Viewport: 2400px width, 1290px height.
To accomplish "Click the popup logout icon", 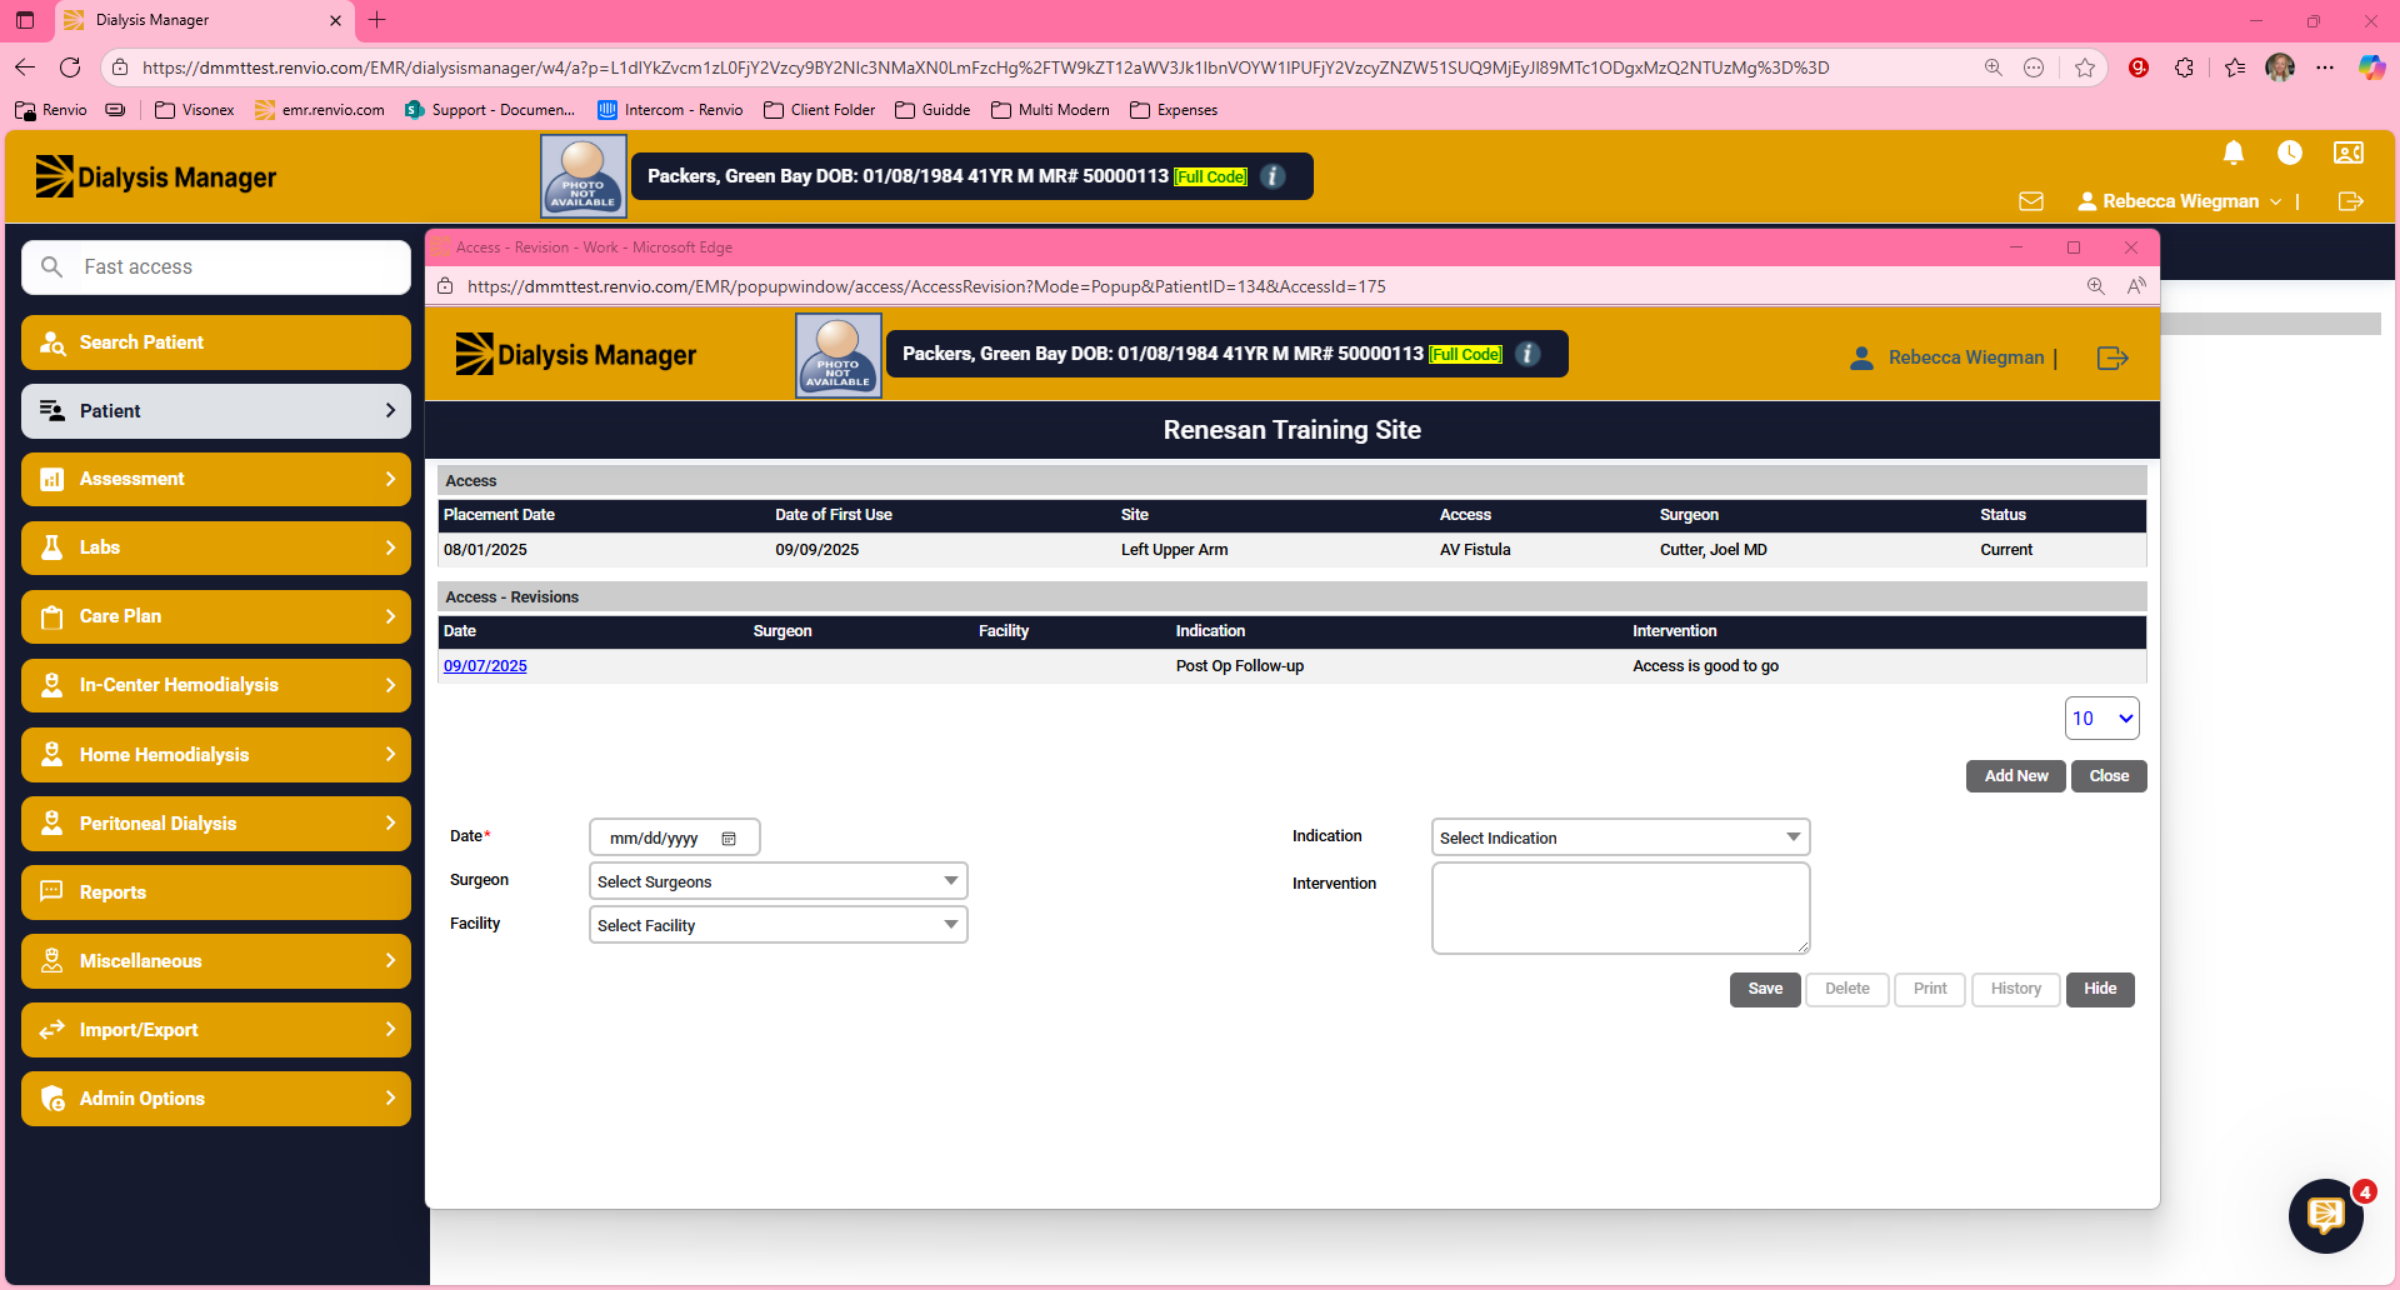I will click(x=2112, y=358).
